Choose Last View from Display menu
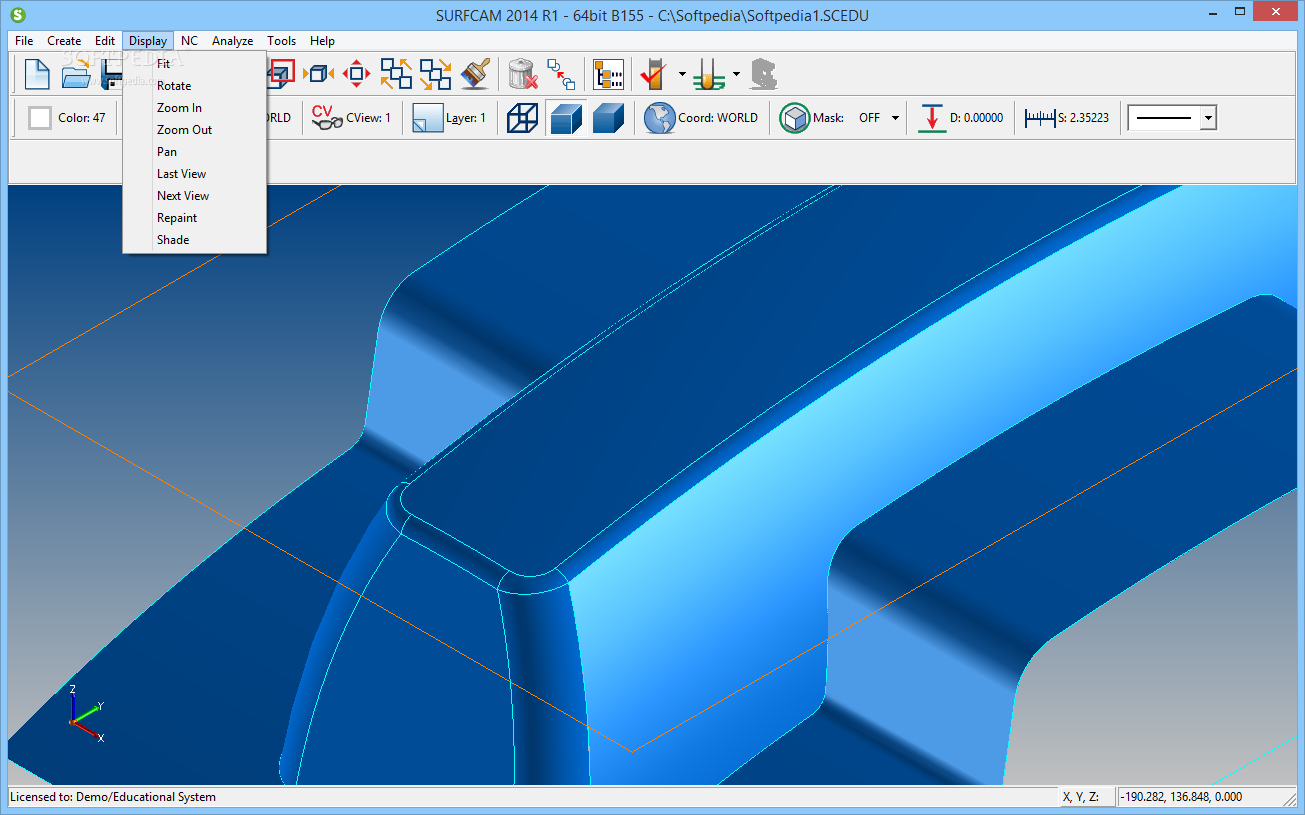Viewport: 1305px width, 815px height. [195, 174]
